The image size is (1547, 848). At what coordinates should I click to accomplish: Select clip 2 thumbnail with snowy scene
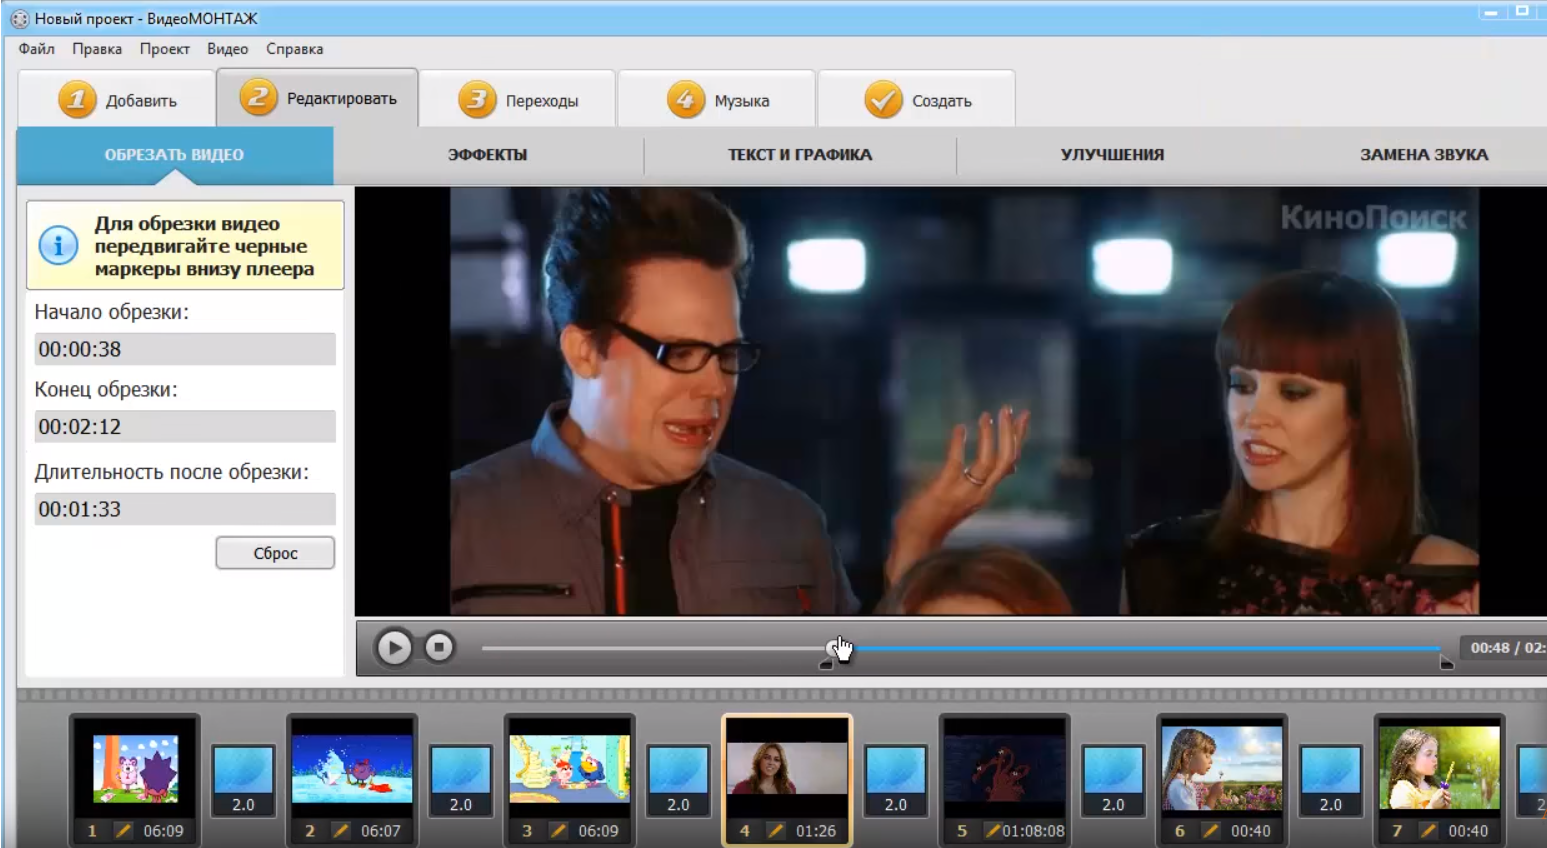pyautogui.click(x=352, y=769)
